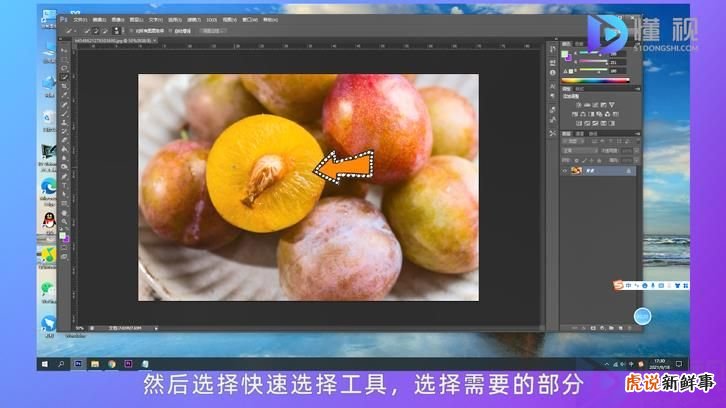Toggle lock transparent pixels
Image resolution: width=726 pixels, height=408 pixels.
tap(576, 160)
